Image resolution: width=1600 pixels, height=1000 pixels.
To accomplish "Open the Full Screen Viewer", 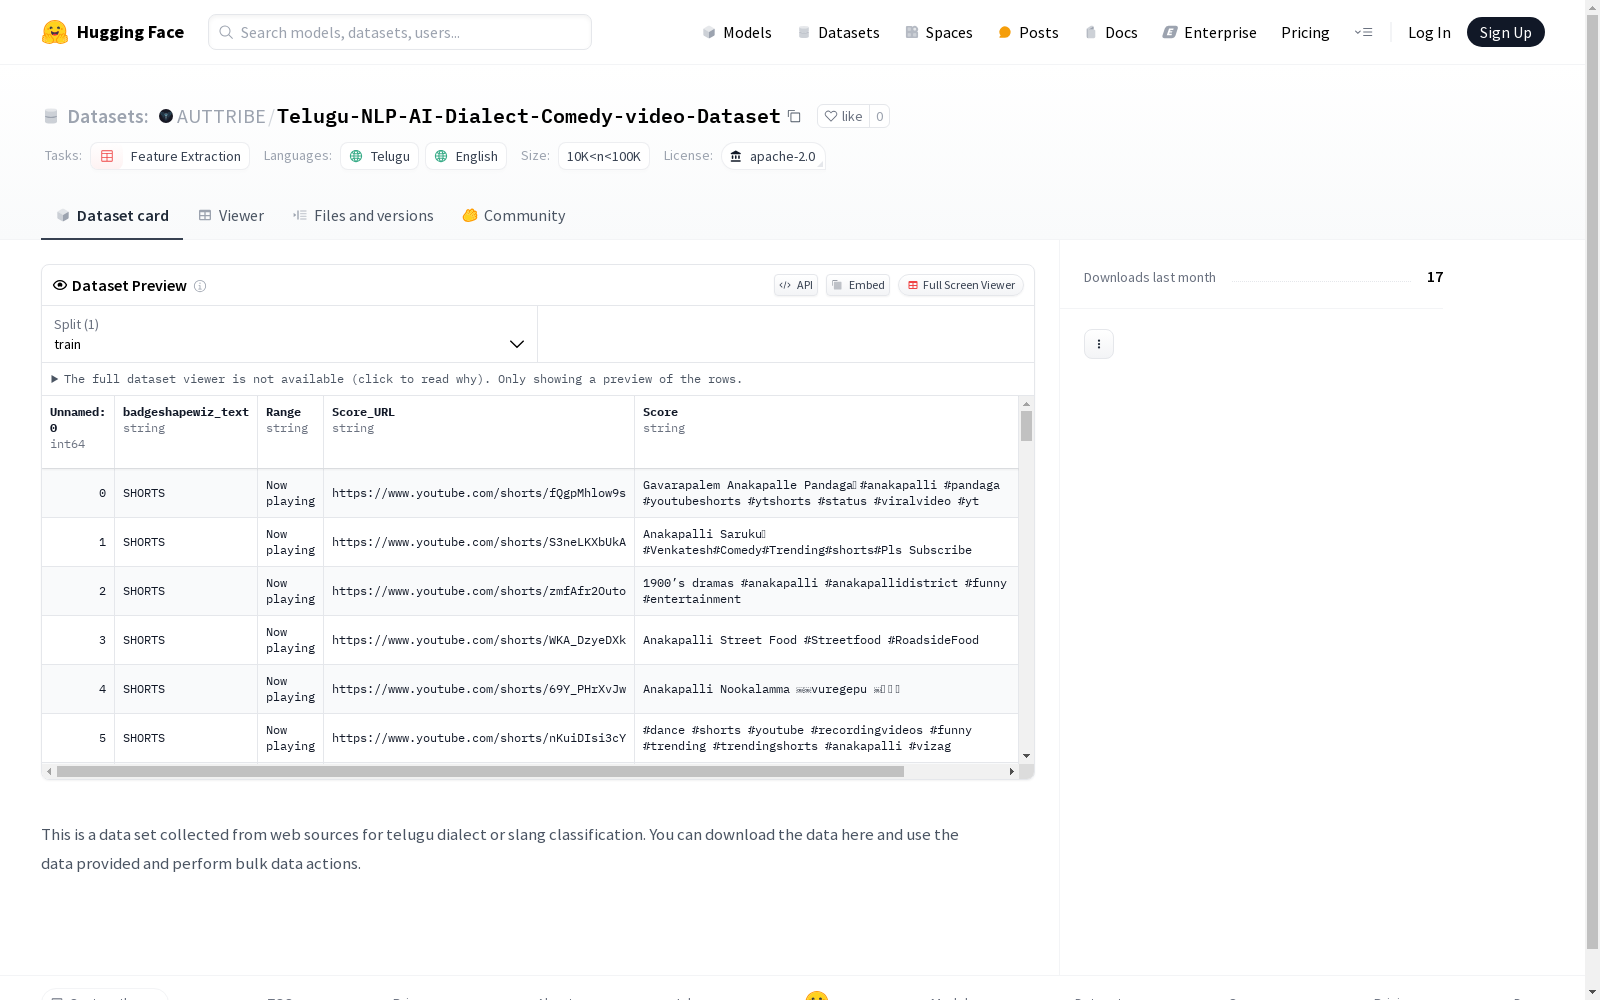I will pyautogui.click(x=961, y=285).
